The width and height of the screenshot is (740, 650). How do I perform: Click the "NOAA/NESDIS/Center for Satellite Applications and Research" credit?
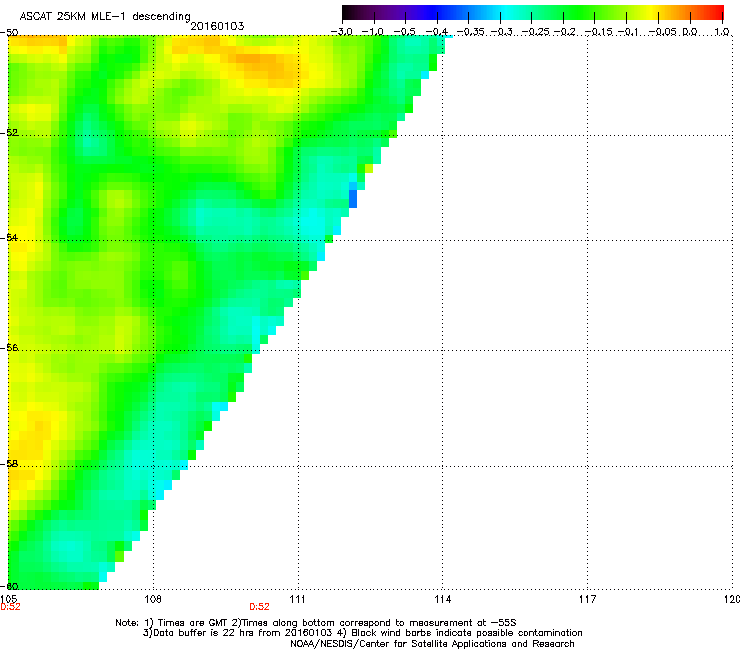tap(432, 644)
